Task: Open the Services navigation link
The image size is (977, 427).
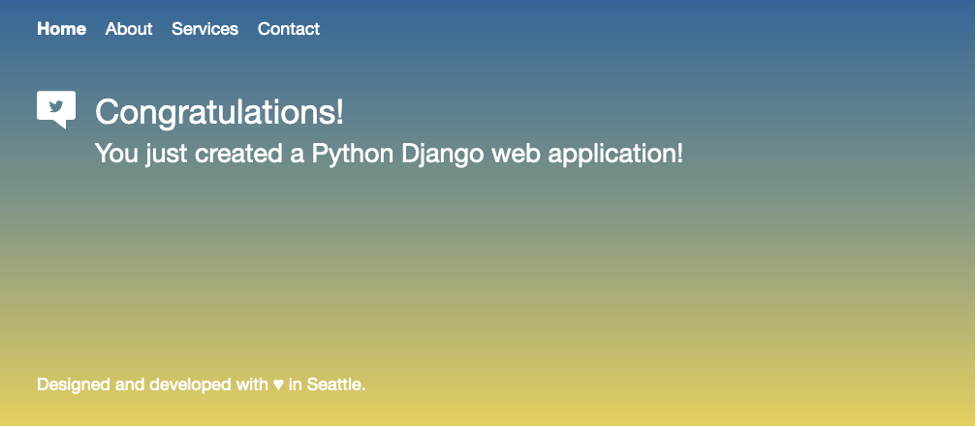Action: pos(205,29)
